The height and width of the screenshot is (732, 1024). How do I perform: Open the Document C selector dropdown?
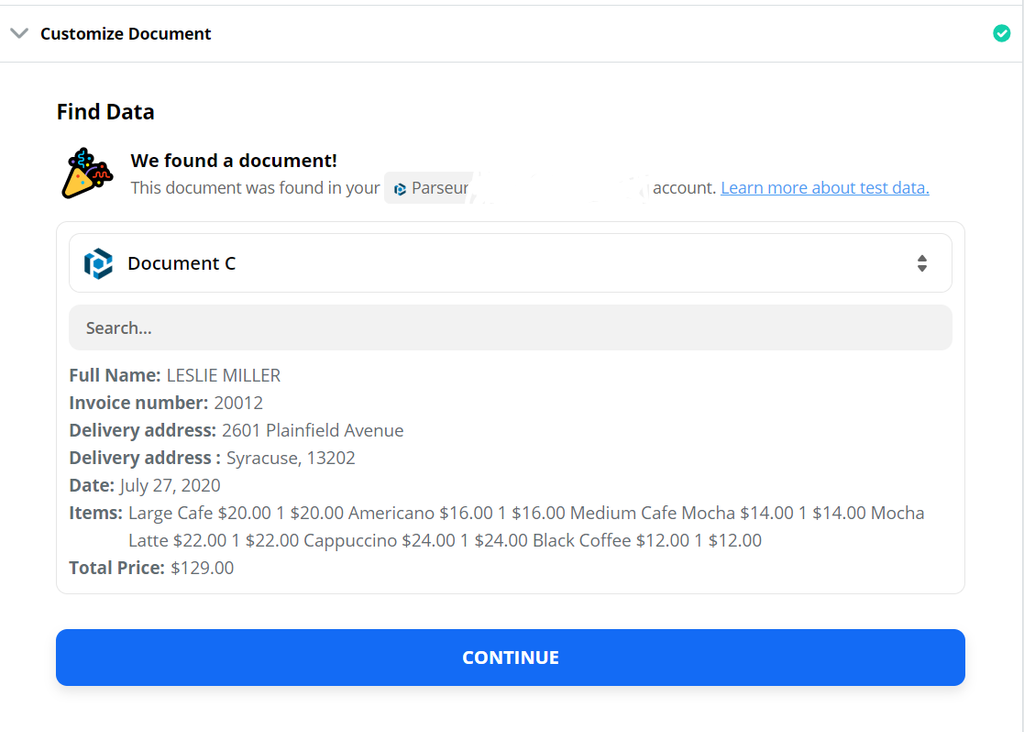[x=510, y=264]
